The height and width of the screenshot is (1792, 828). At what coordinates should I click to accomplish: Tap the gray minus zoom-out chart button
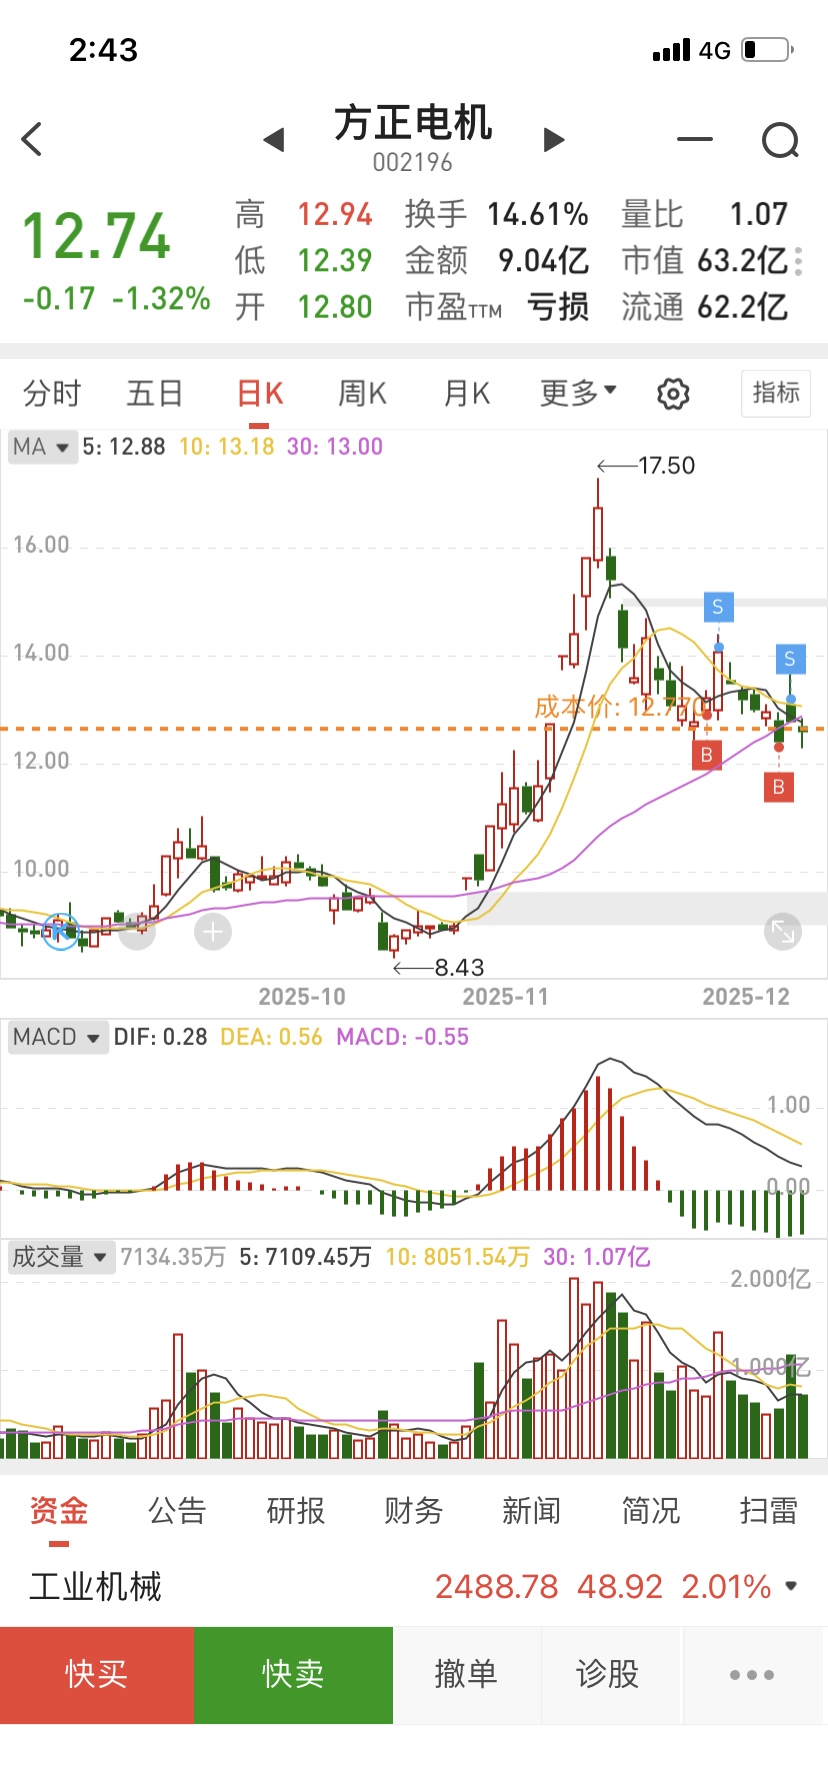137,932
